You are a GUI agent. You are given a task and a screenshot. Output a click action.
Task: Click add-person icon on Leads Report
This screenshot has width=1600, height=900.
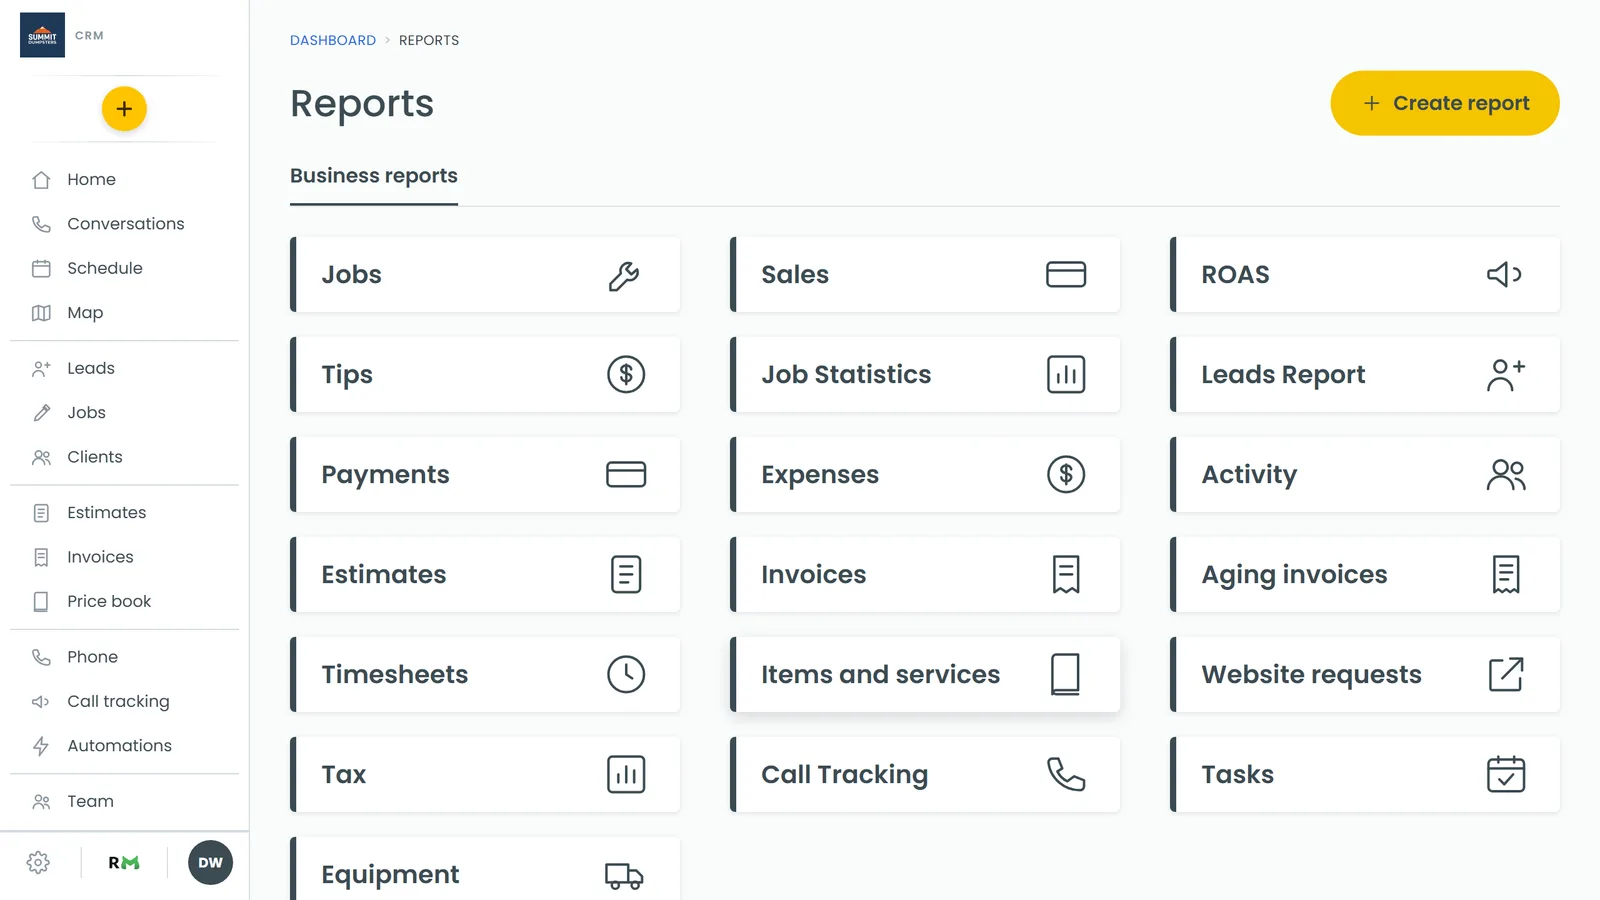(1506, 375)
